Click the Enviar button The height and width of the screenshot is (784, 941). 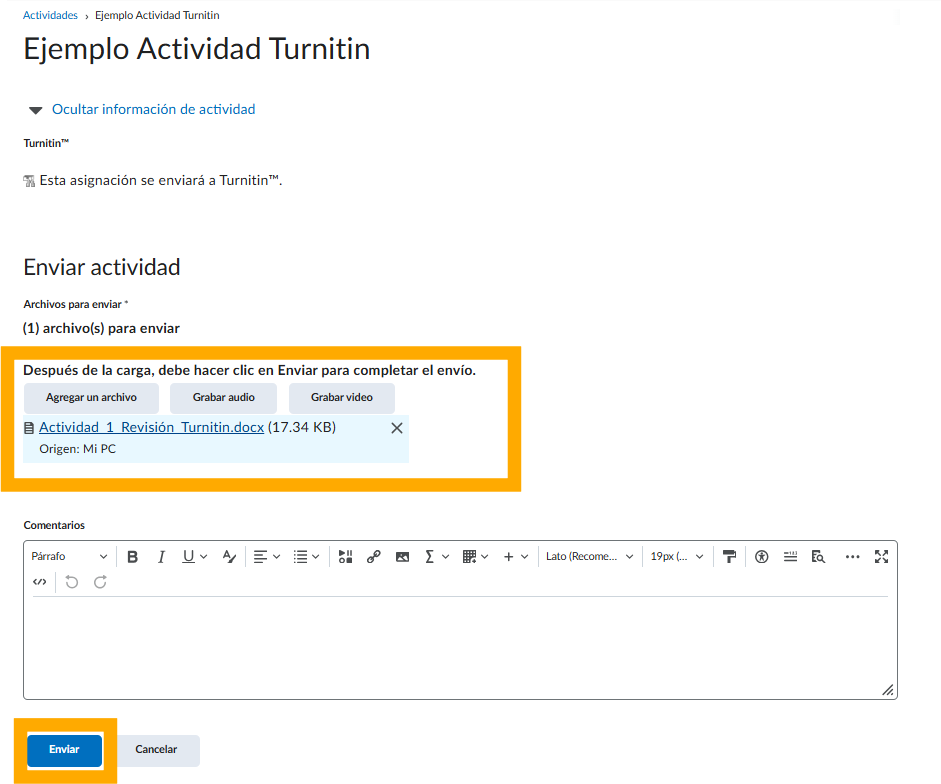coord(65,750)
